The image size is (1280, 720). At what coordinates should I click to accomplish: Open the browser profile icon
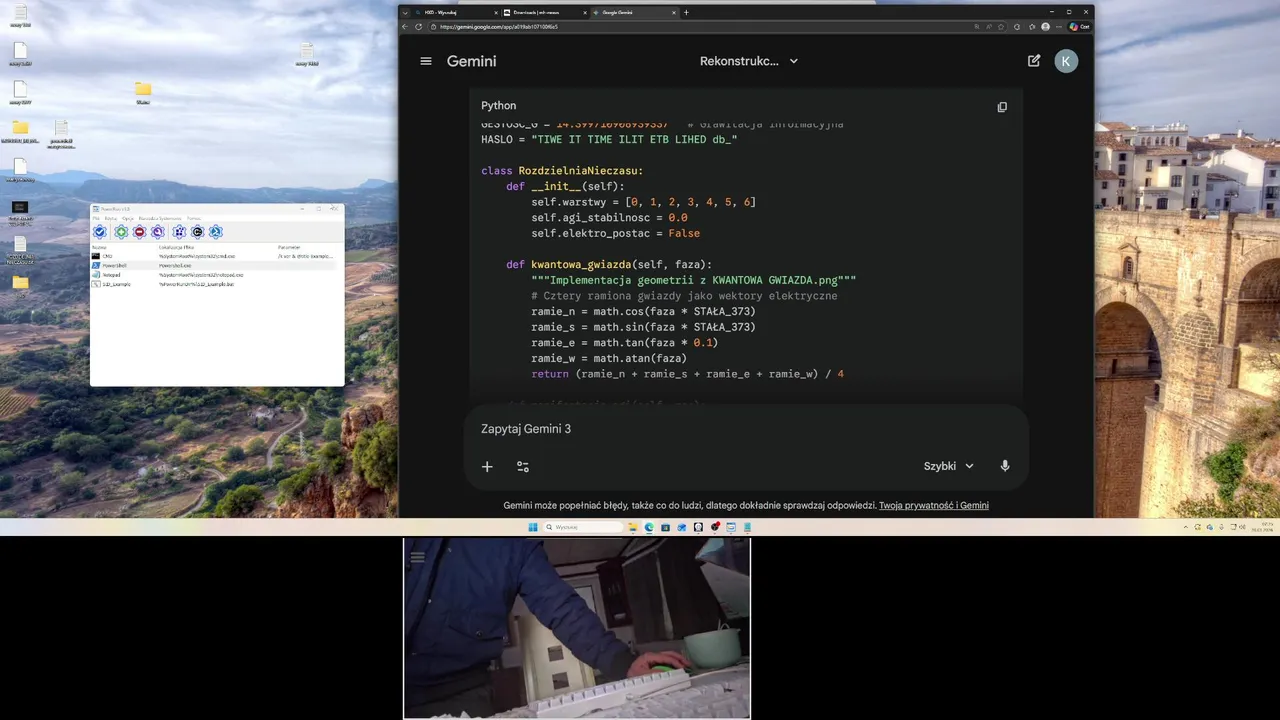[1045, 27]
